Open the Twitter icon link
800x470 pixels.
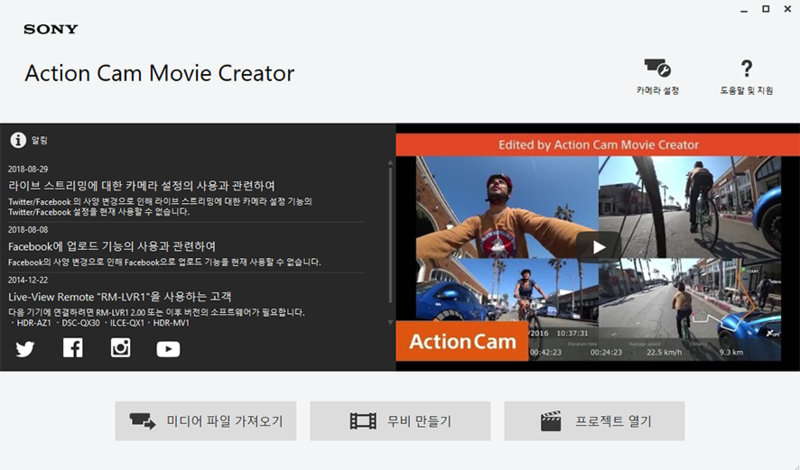[x=24, y=349]
